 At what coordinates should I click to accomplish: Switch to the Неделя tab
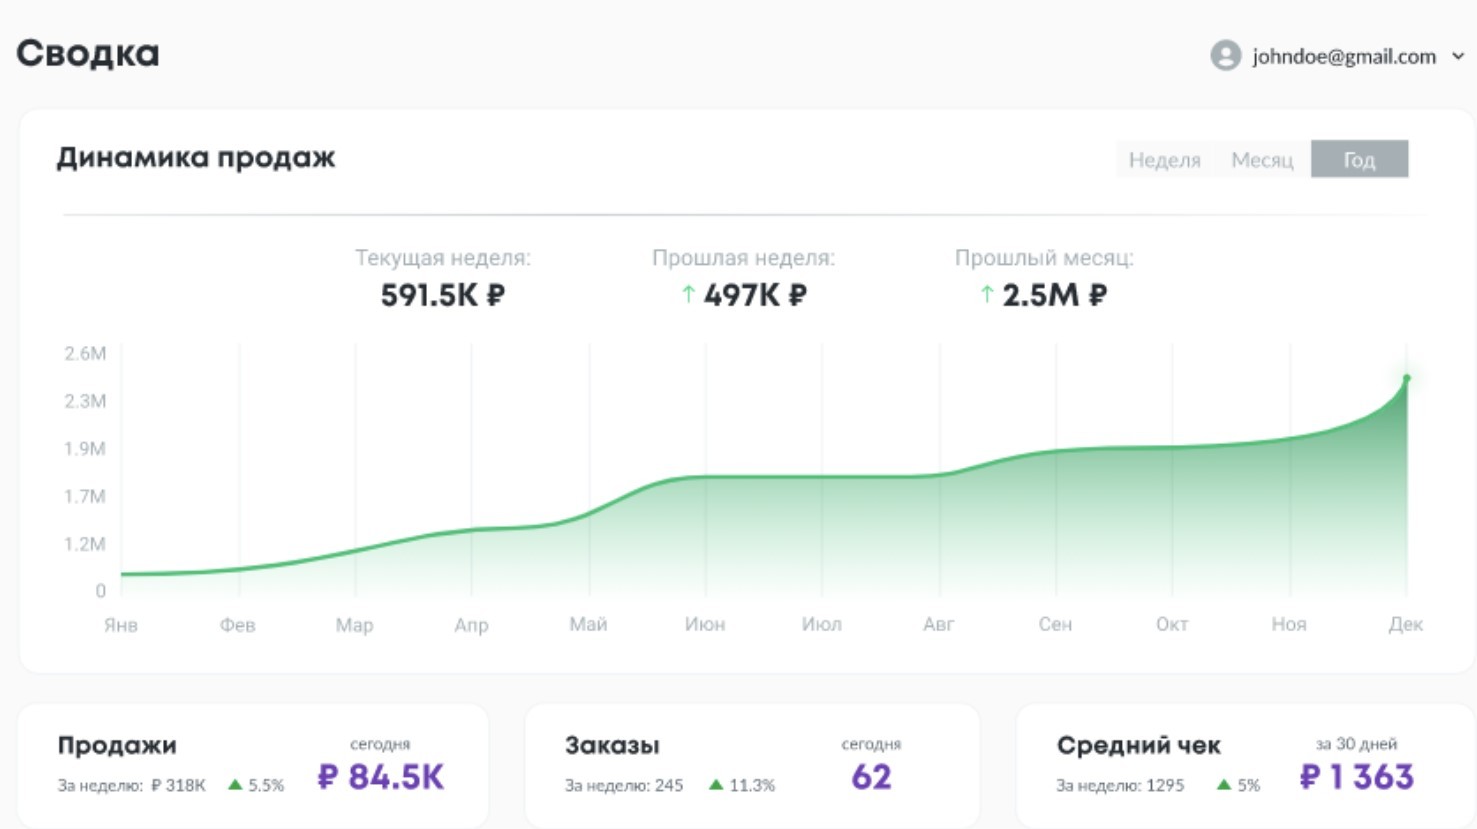[1164, 158]
